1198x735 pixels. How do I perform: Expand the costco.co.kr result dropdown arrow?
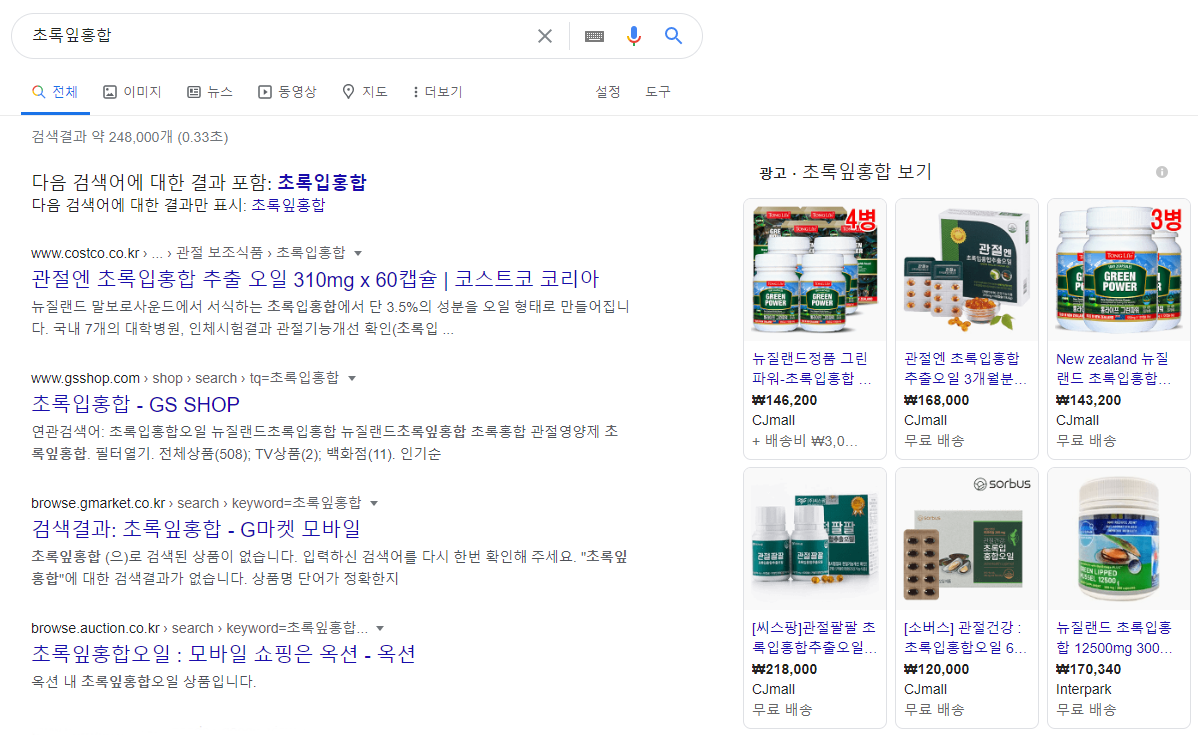click(x=358, y=253)
